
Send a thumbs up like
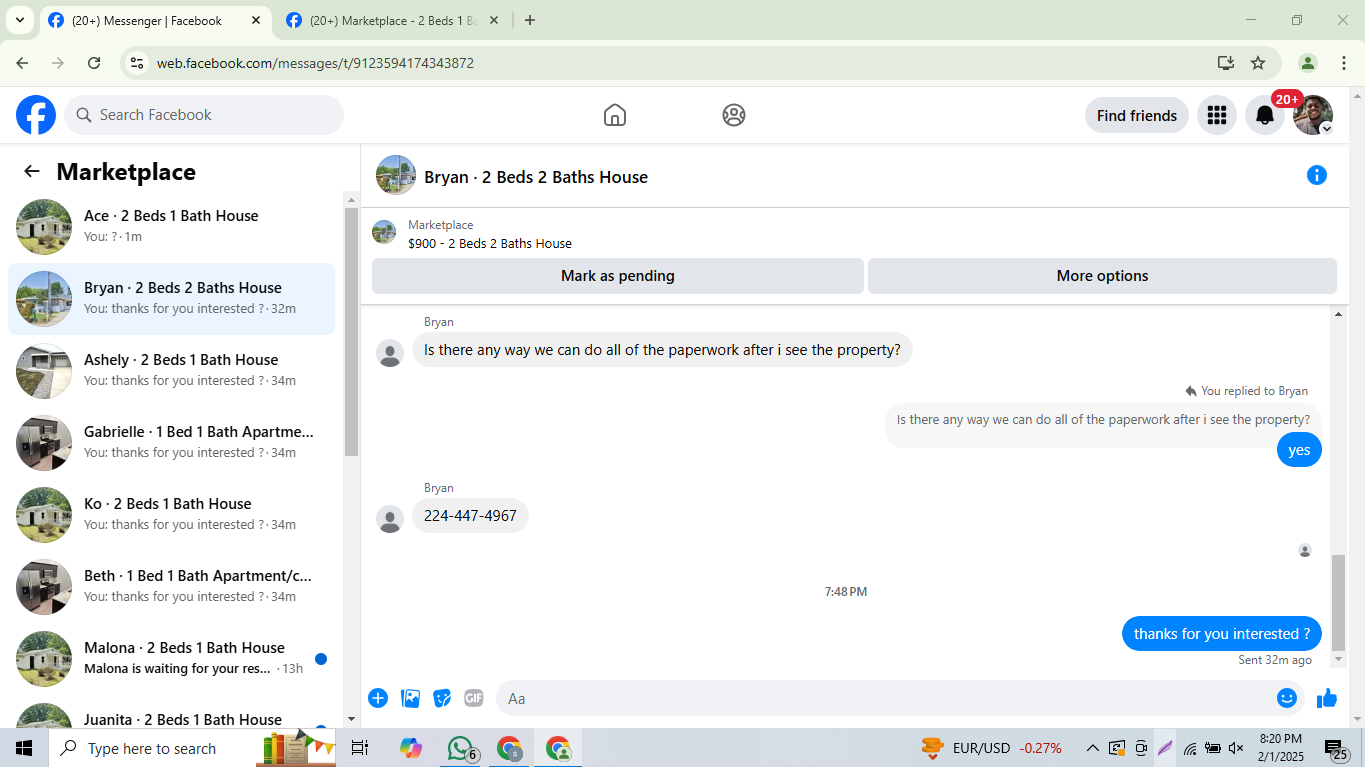(1327, 698)
